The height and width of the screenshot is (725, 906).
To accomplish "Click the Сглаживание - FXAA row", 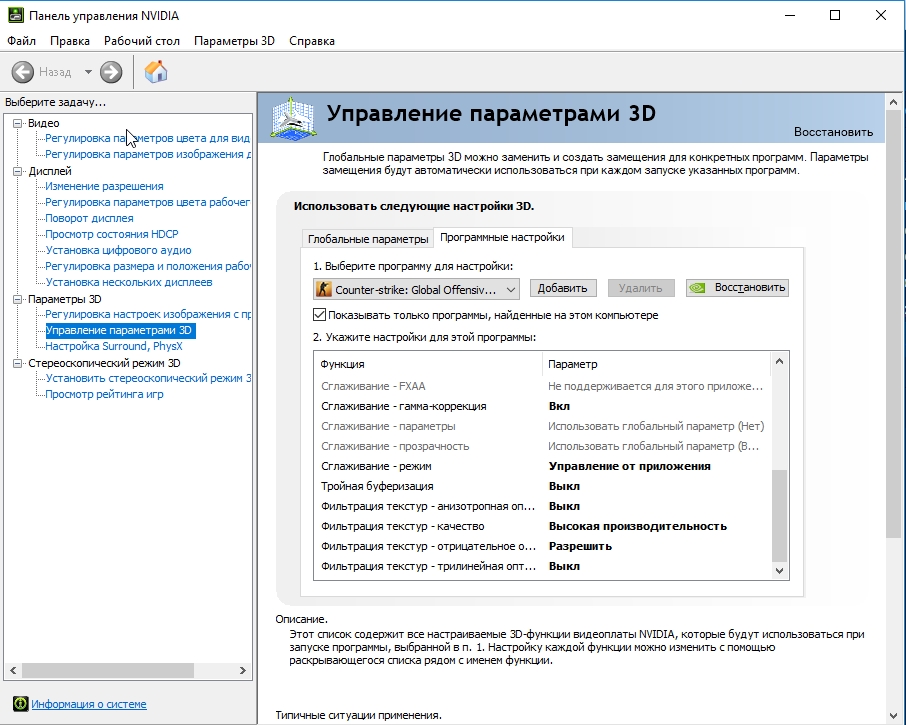I will click(542, 386).
